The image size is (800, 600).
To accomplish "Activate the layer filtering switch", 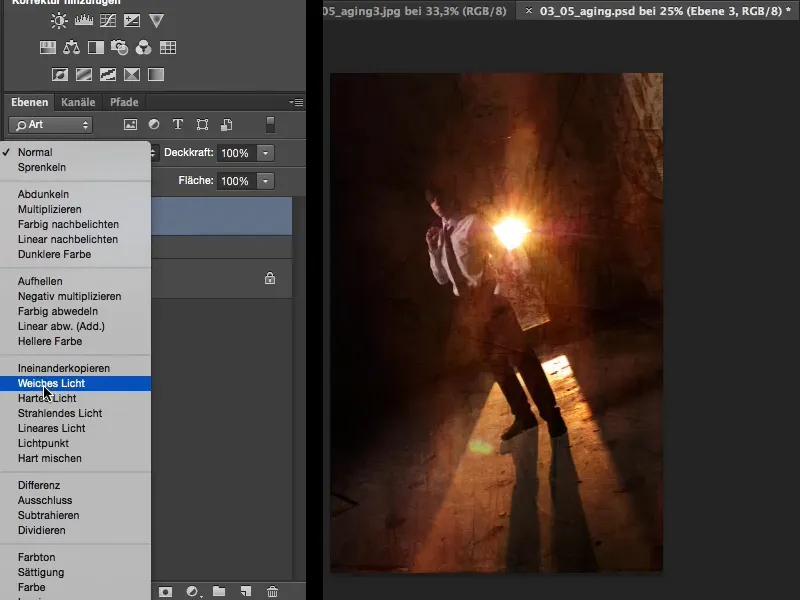I will click(270, 124).
